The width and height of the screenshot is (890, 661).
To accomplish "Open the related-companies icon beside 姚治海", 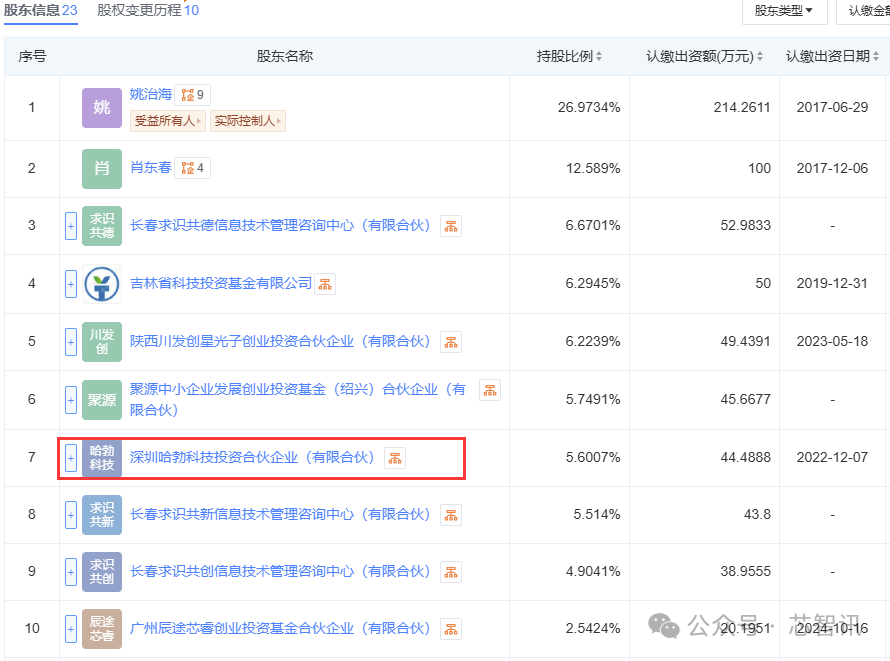I will click(192, 95).
